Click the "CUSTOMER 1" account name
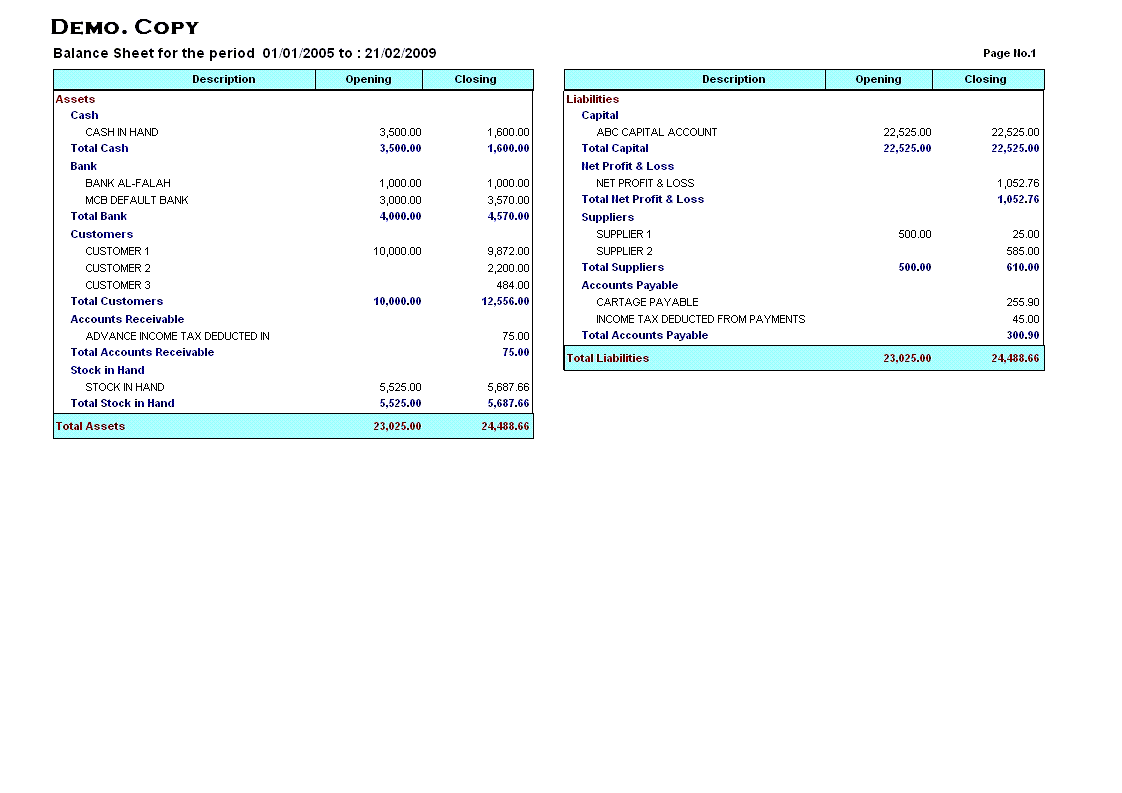The height and width of the screenshot is (793, 1122). 117,251
